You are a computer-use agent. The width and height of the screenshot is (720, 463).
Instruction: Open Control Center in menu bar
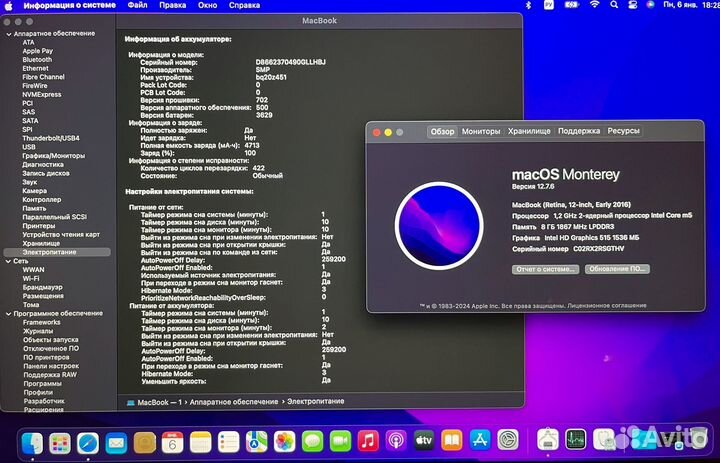[633, 5]
